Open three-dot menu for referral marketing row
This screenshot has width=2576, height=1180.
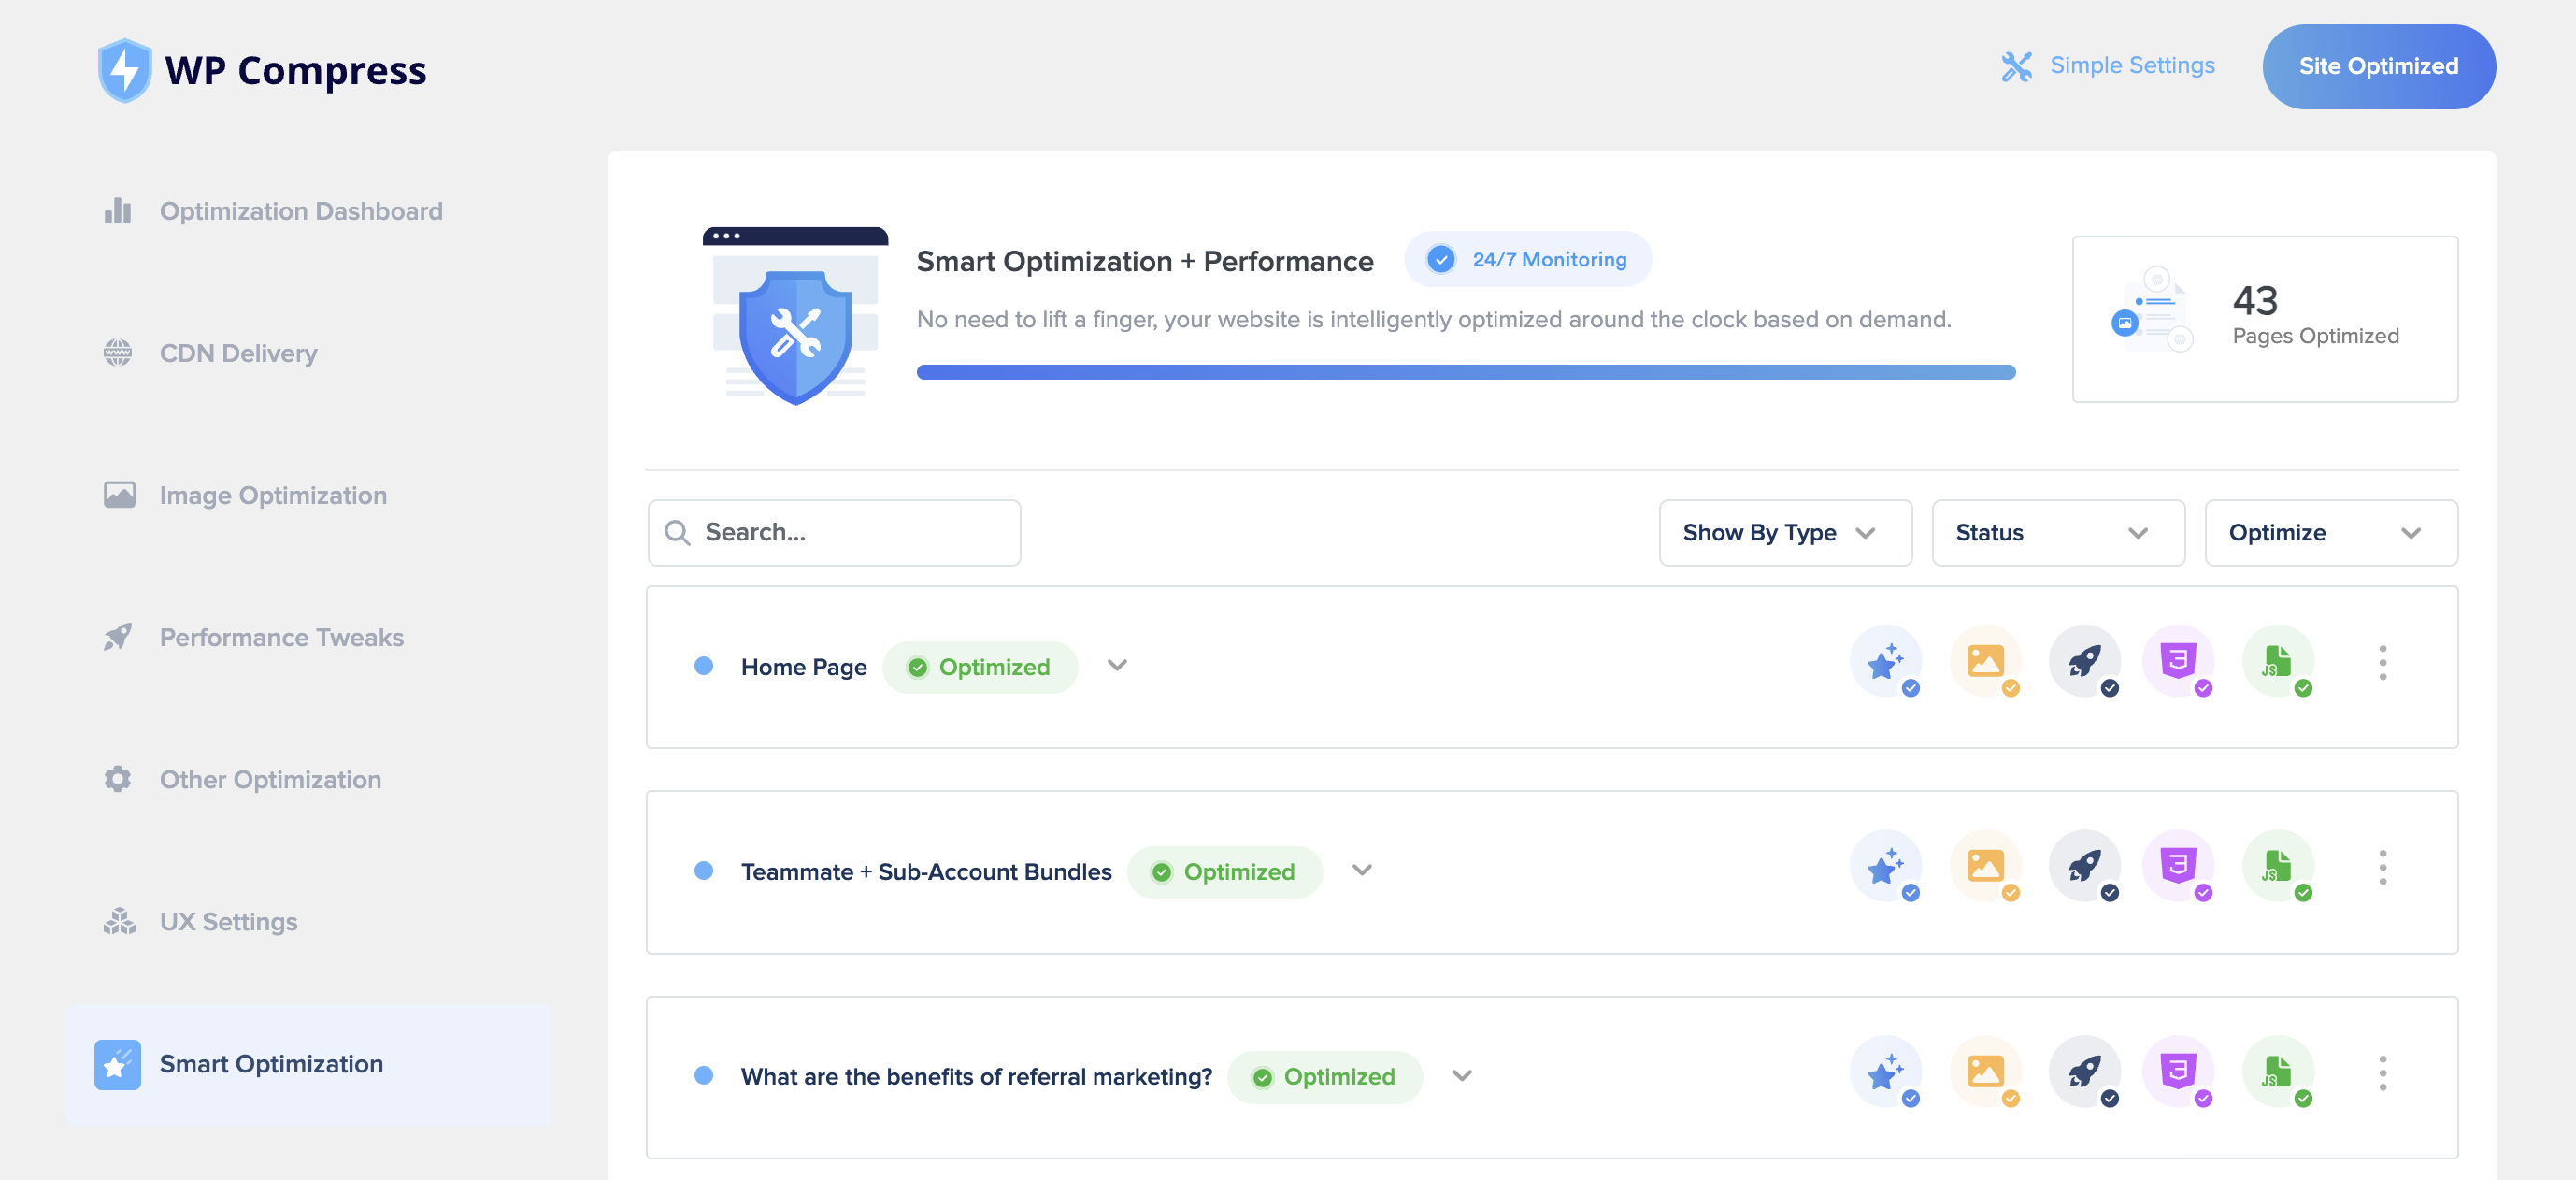[x=2383, y=1074]
